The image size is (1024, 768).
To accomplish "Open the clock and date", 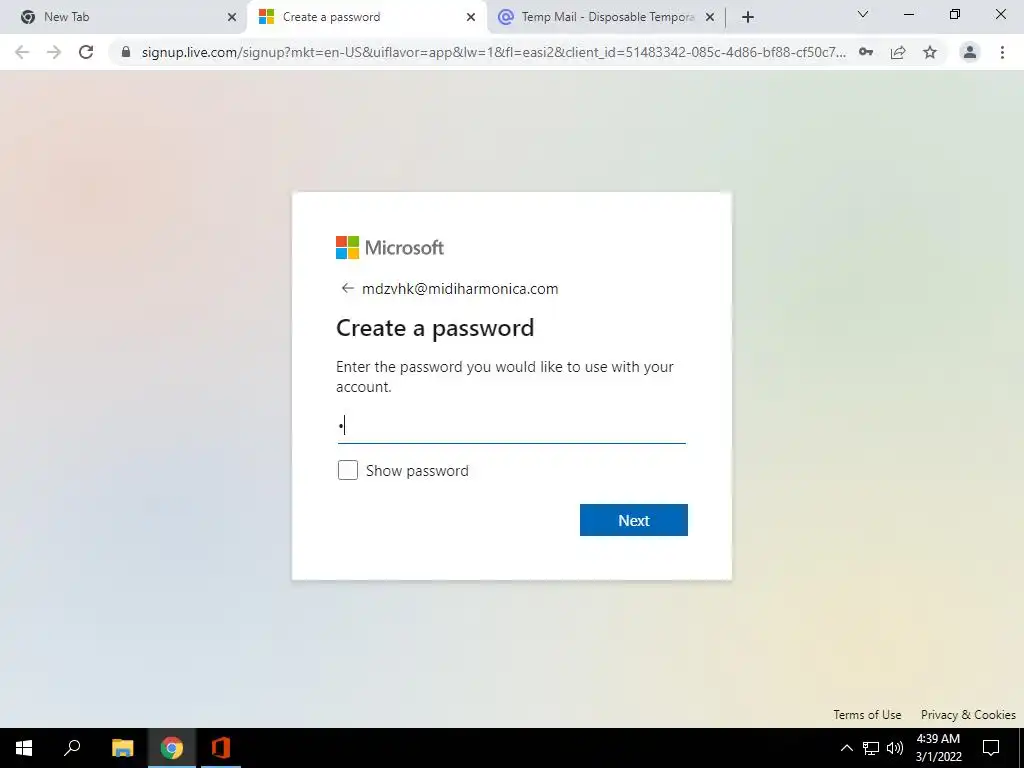I will point(938,748).
